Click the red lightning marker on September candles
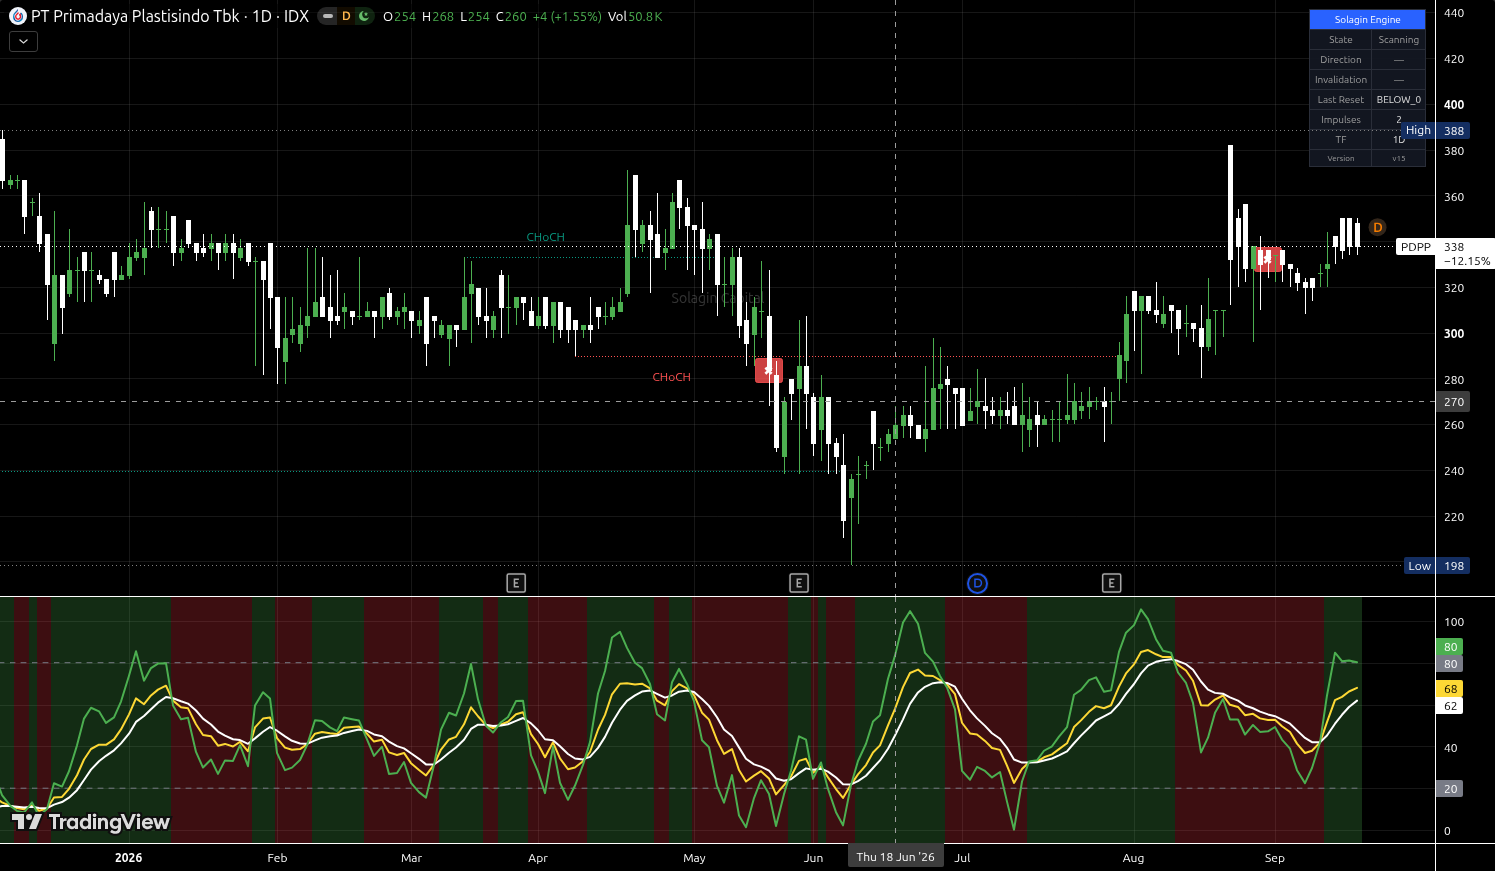This screenshot has width=1495, height=871. (1267, 259)
